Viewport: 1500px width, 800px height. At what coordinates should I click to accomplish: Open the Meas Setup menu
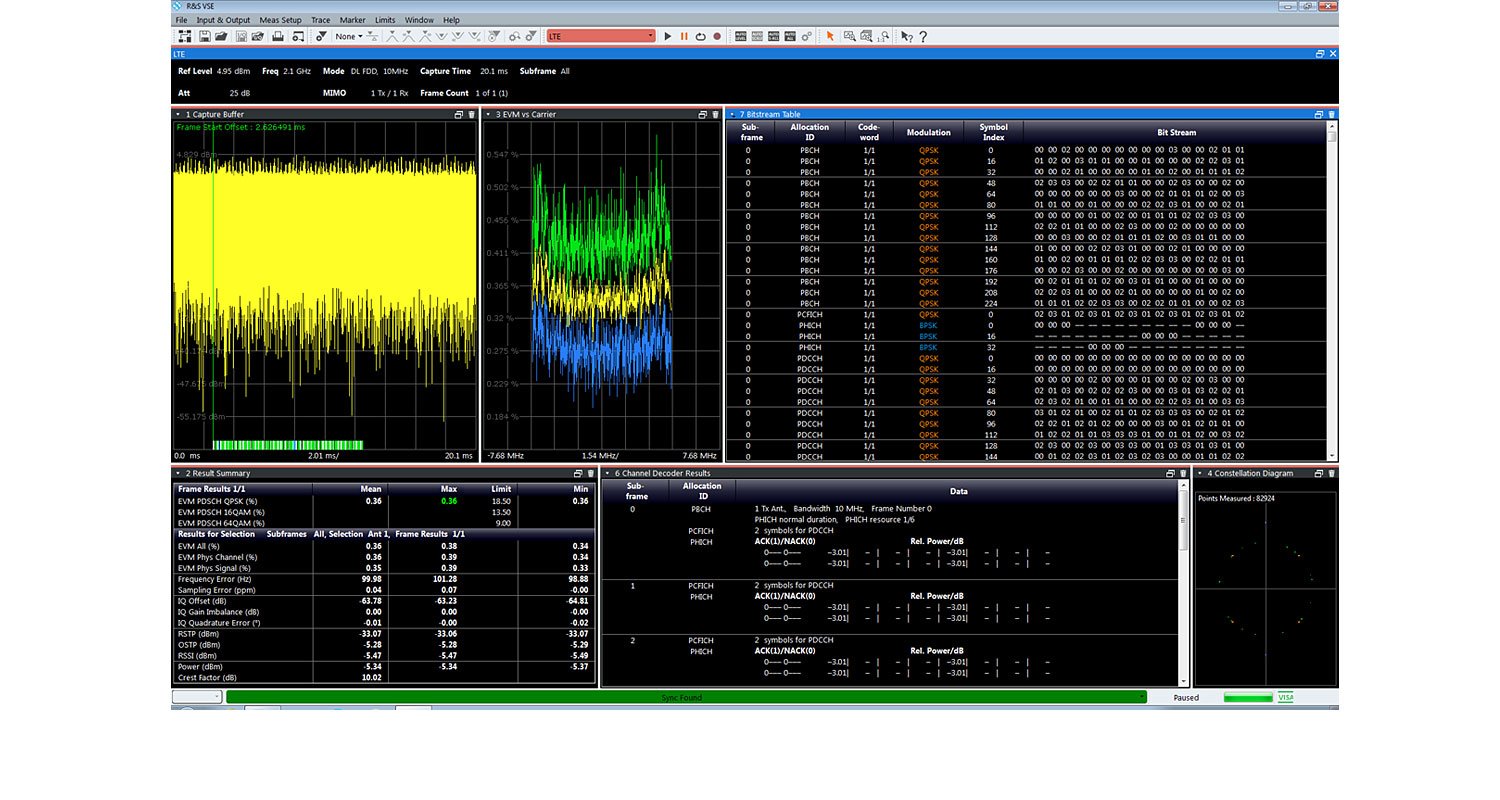click(x=282, y=19)
